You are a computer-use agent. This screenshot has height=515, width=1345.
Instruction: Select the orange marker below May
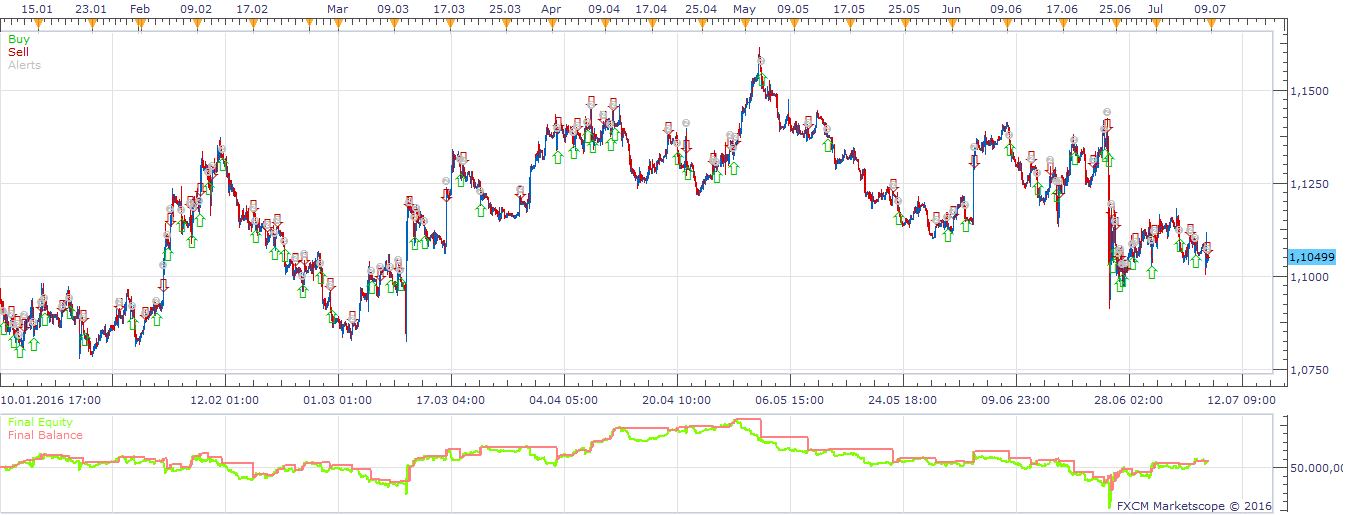[x=744, y=23]
